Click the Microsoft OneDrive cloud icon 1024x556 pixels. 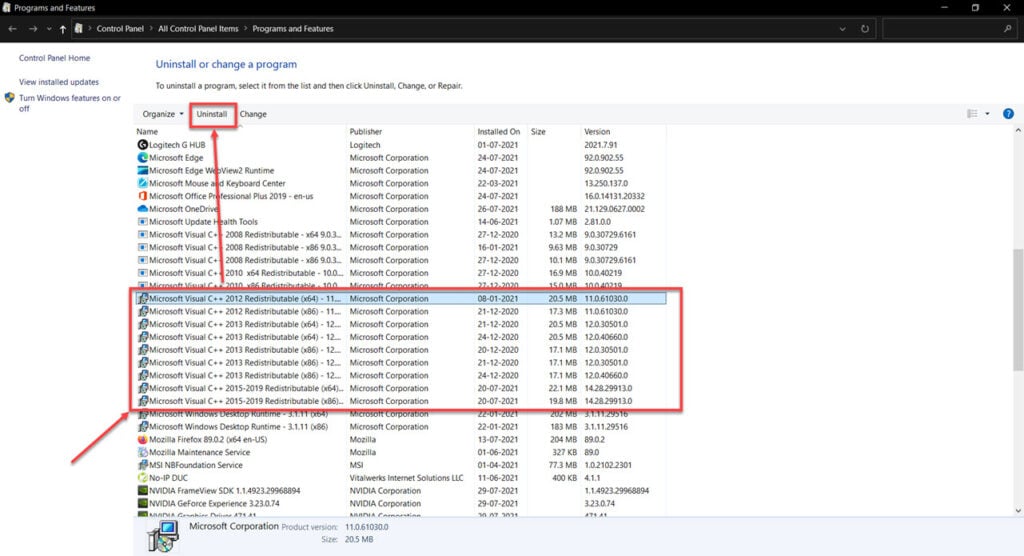pyautogui.click(x=142, y=209)
